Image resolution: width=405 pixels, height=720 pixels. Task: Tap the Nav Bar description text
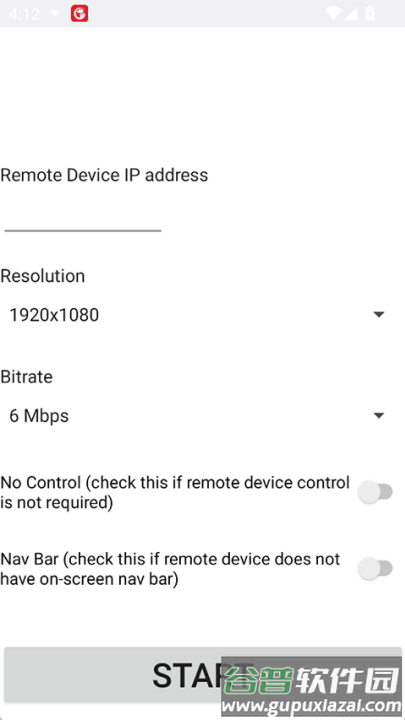(170, 569)
